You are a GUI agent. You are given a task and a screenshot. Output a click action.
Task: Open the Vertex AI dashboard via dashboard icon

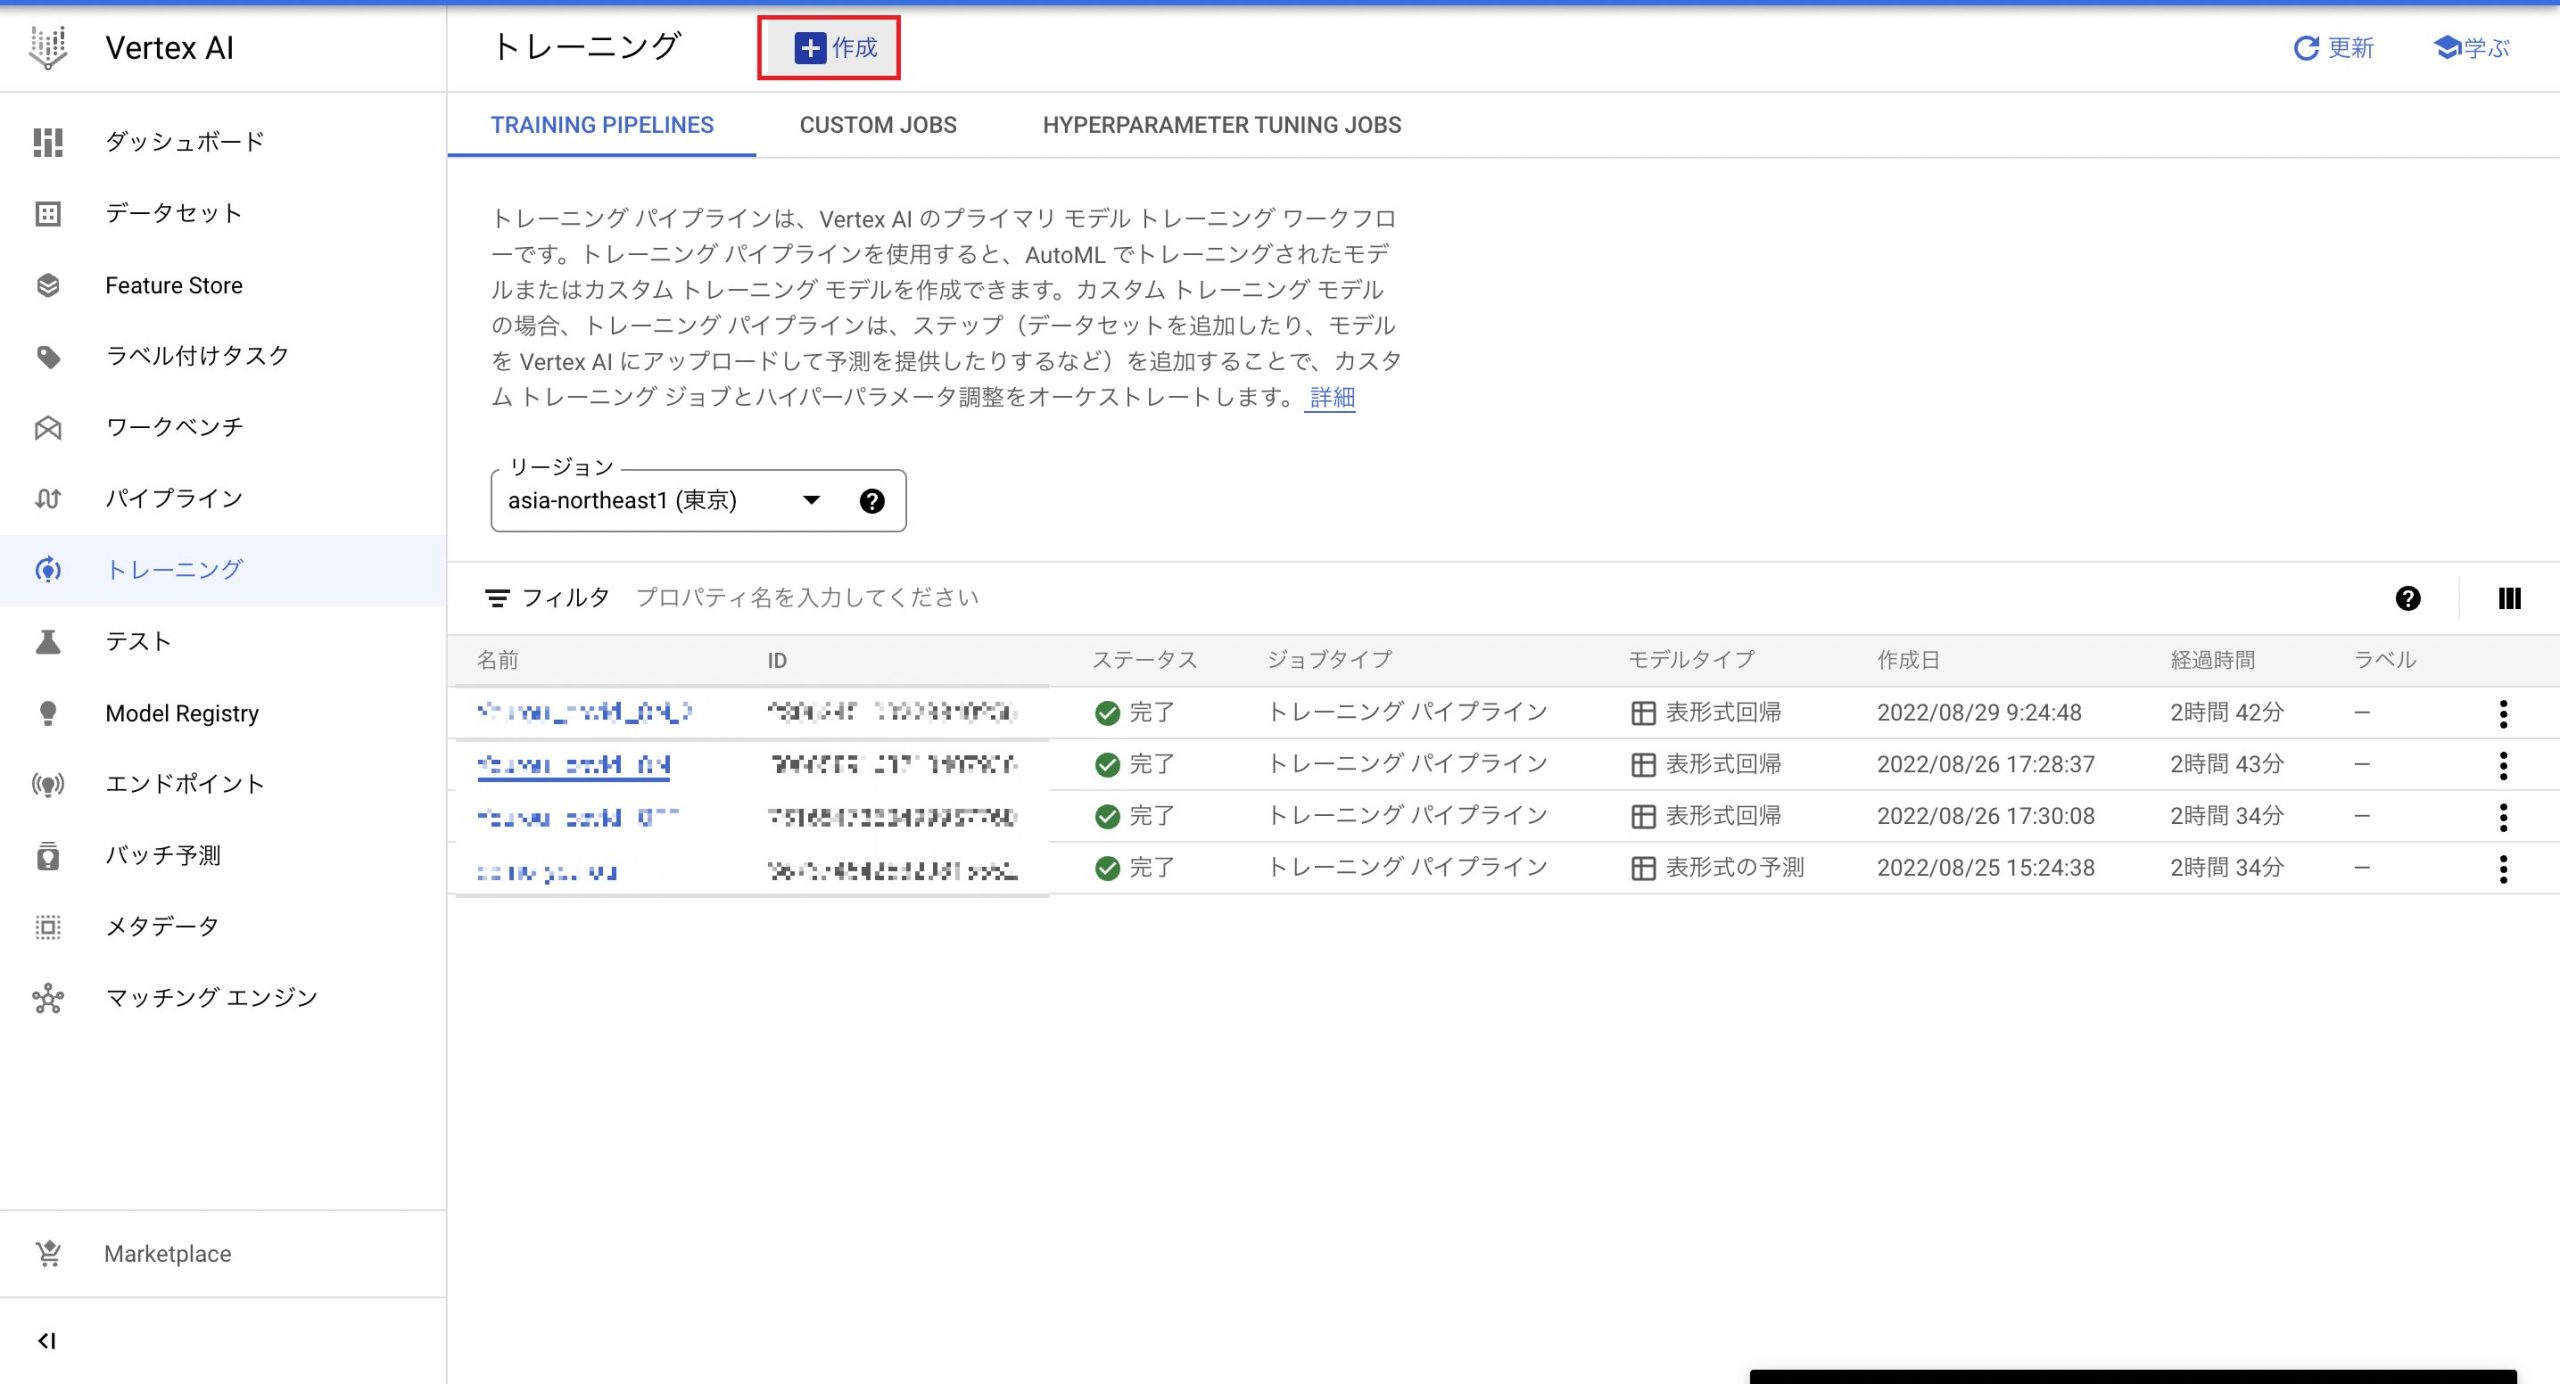click(47, 141)
